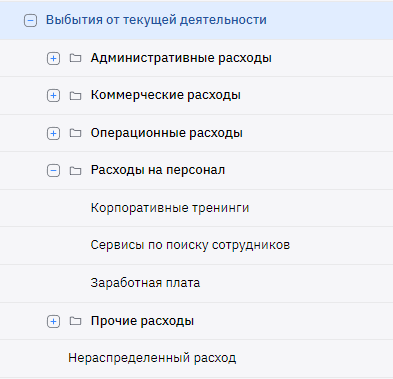Expand Операционные расходы with plus icon
393x379 pixels.
tap(53, 133)
